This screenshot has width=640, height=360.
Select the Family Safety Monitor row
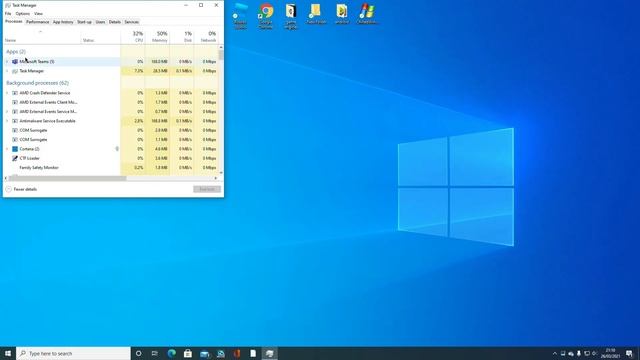tap(111, 168)
